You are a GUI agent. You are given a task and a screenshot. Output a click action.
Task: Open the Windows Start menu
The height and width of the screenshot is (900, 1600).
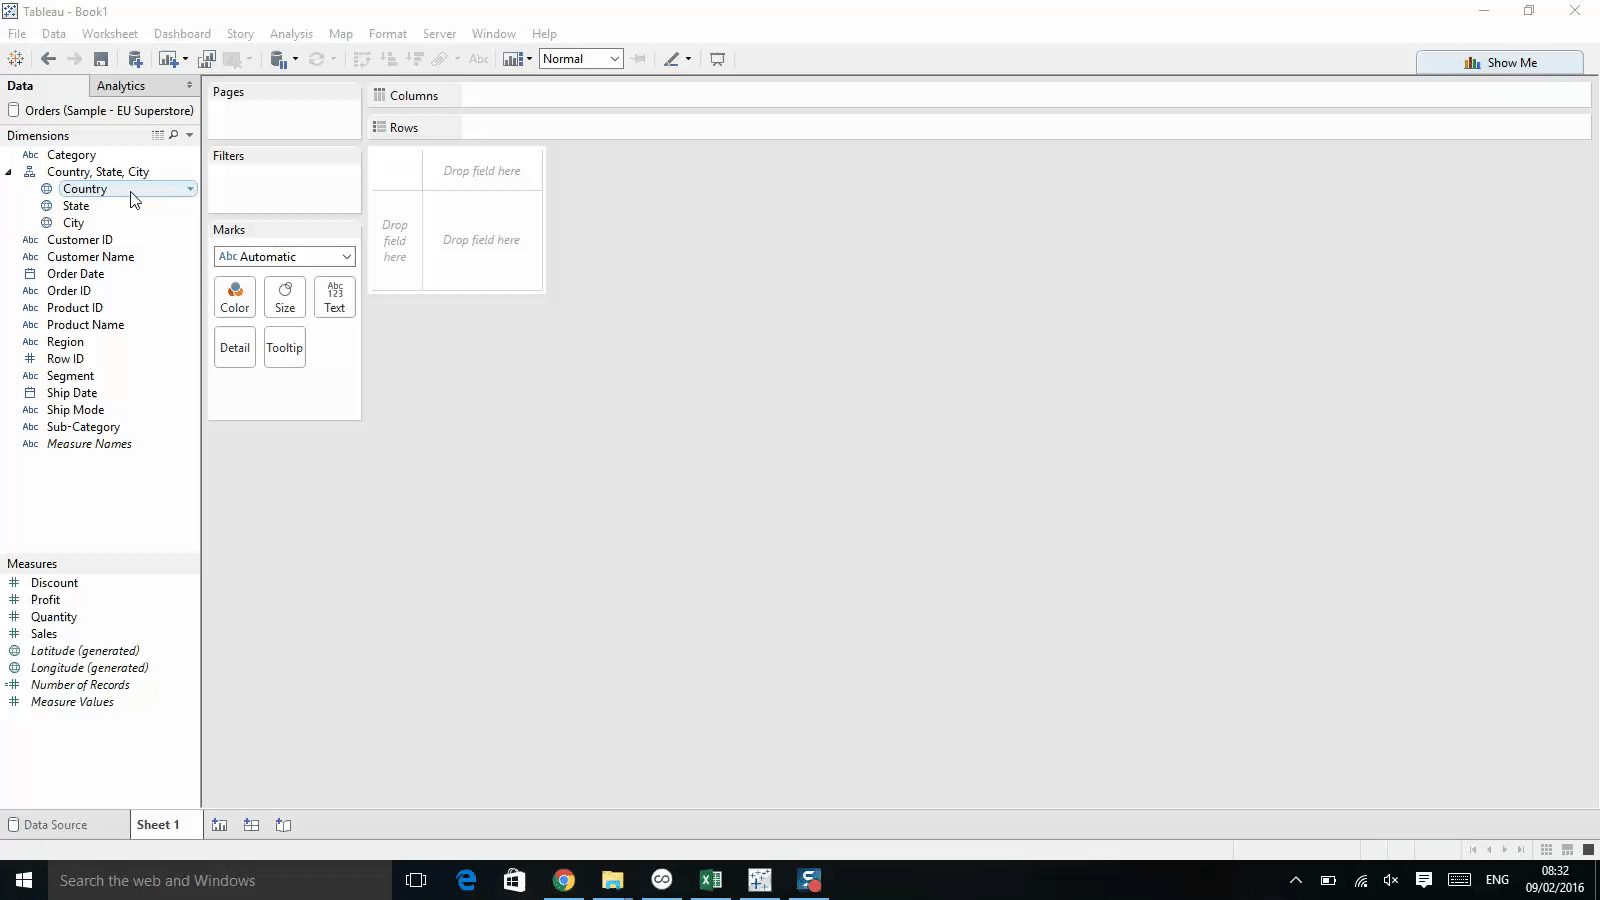coord(24,880)
